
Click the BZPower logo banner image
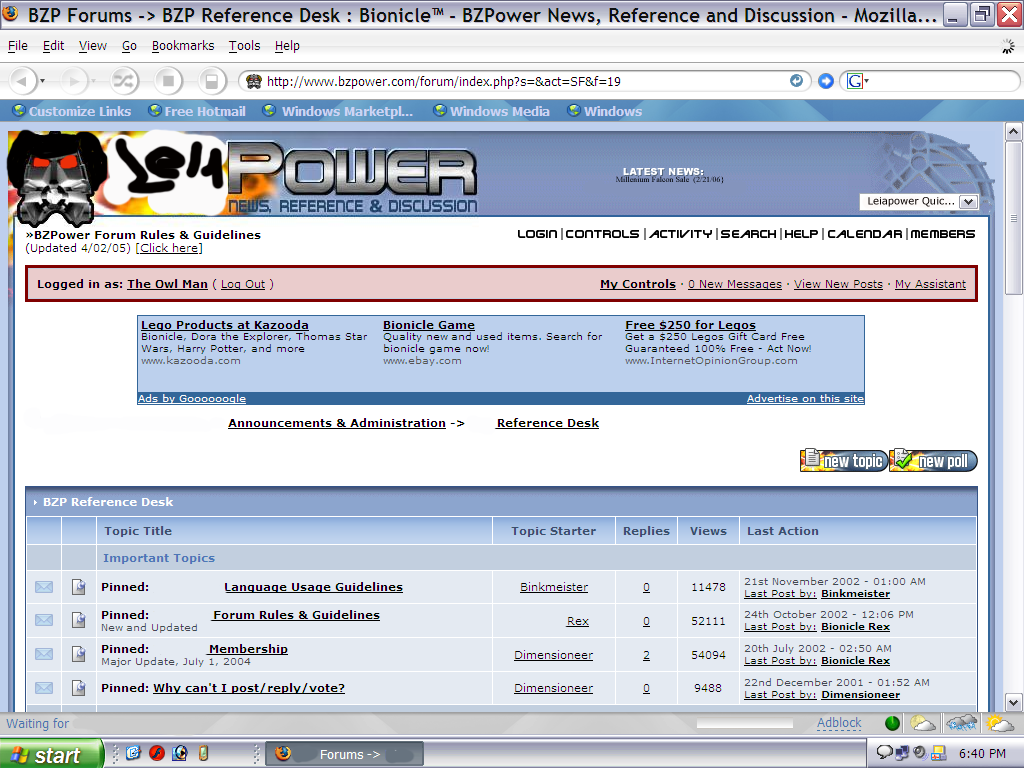(x=243, y=176)
